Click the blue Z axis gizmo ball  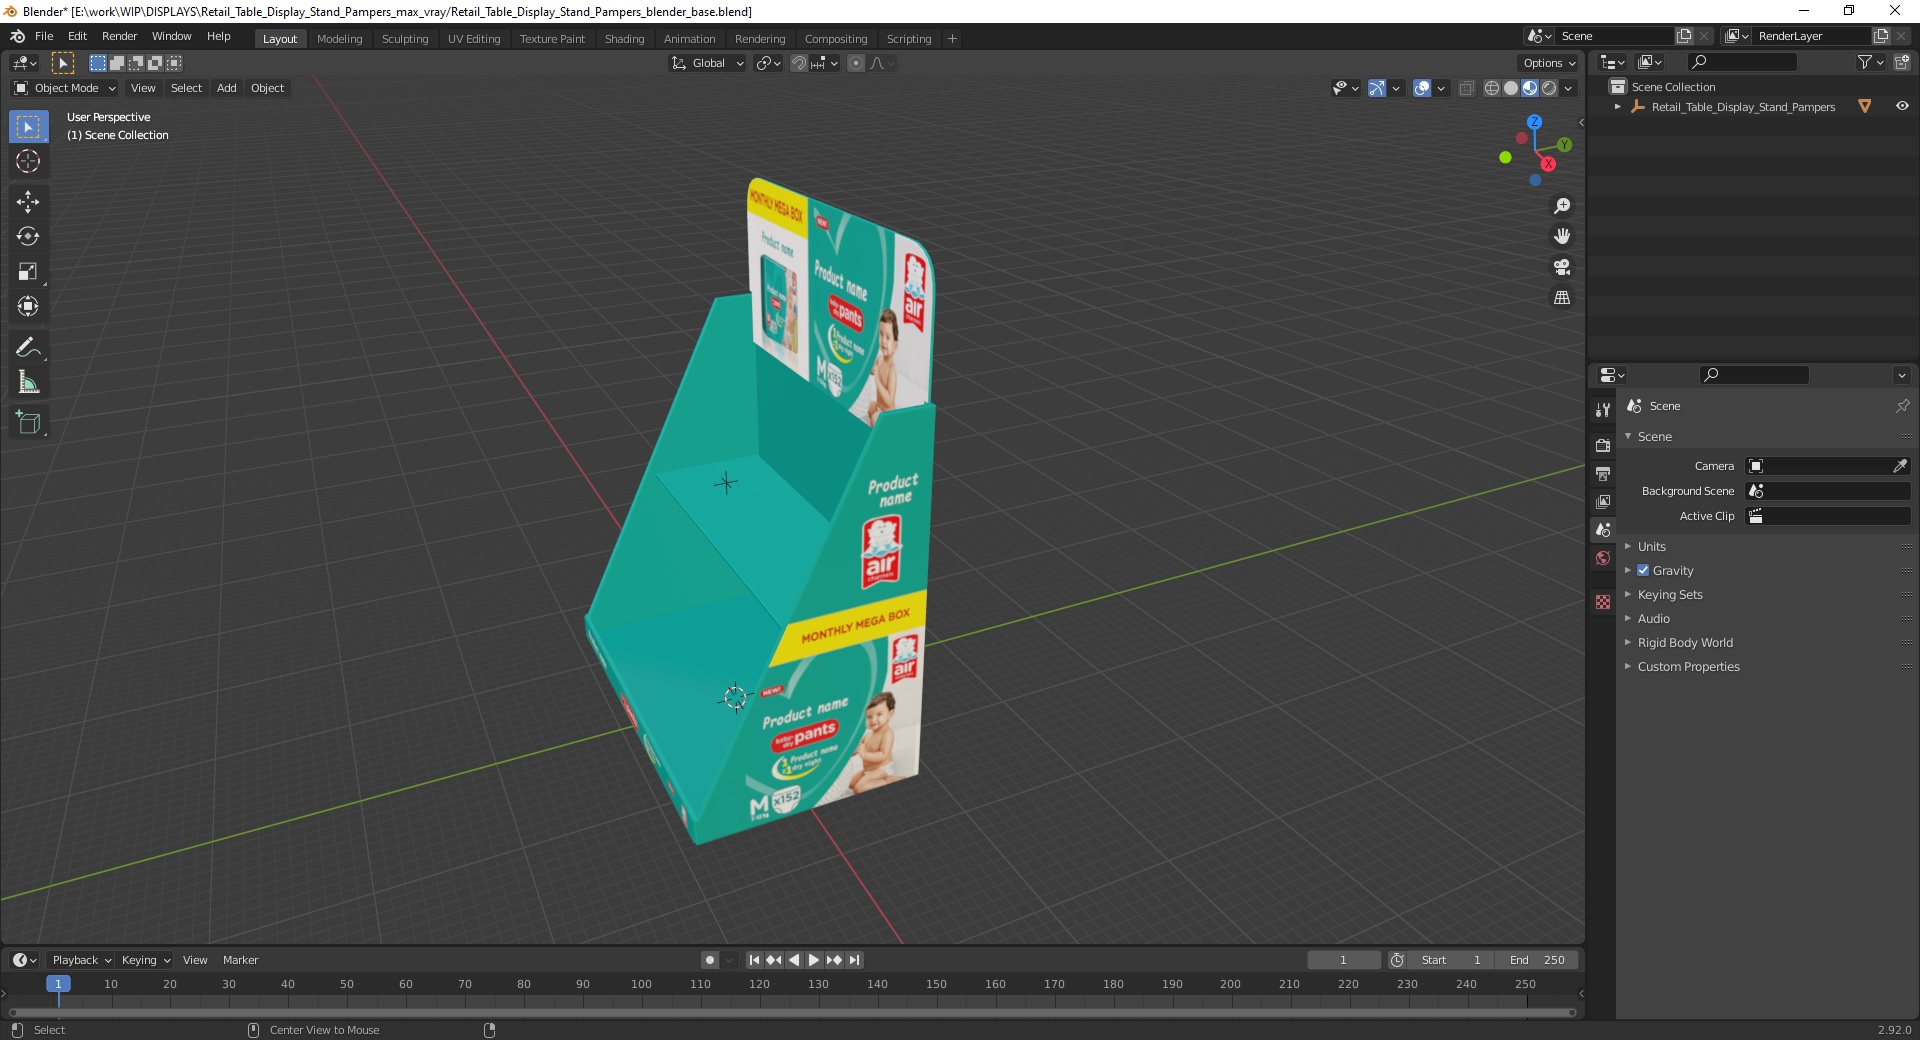[1534, 121]
